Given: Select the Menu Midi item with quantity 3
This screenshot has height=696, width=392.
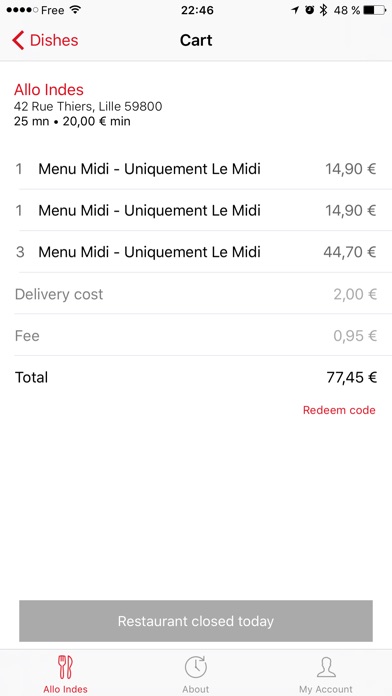Looking at the screenshot, I should [196, 252].
